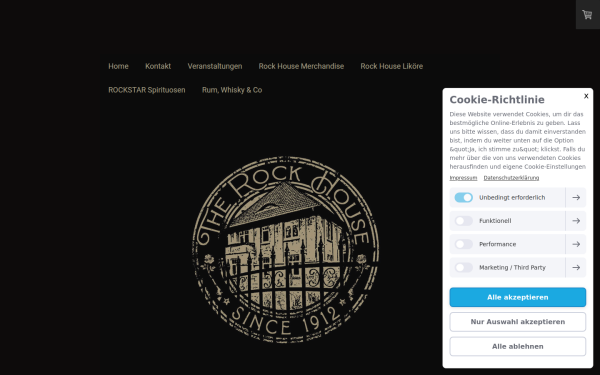Click the Performance label text
The width and height of the screenshot is (600, 375).
[497, 244]
